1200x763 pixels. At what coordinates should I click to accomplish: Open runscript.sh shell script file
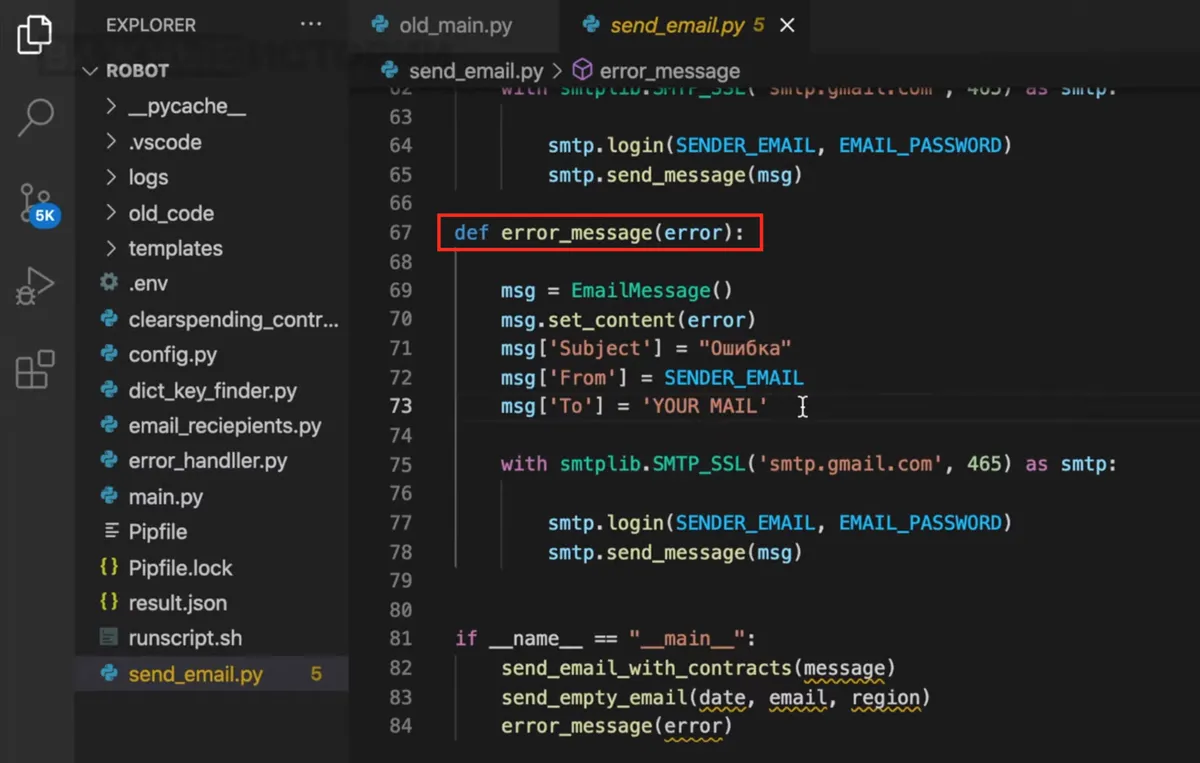click(185, 639)
